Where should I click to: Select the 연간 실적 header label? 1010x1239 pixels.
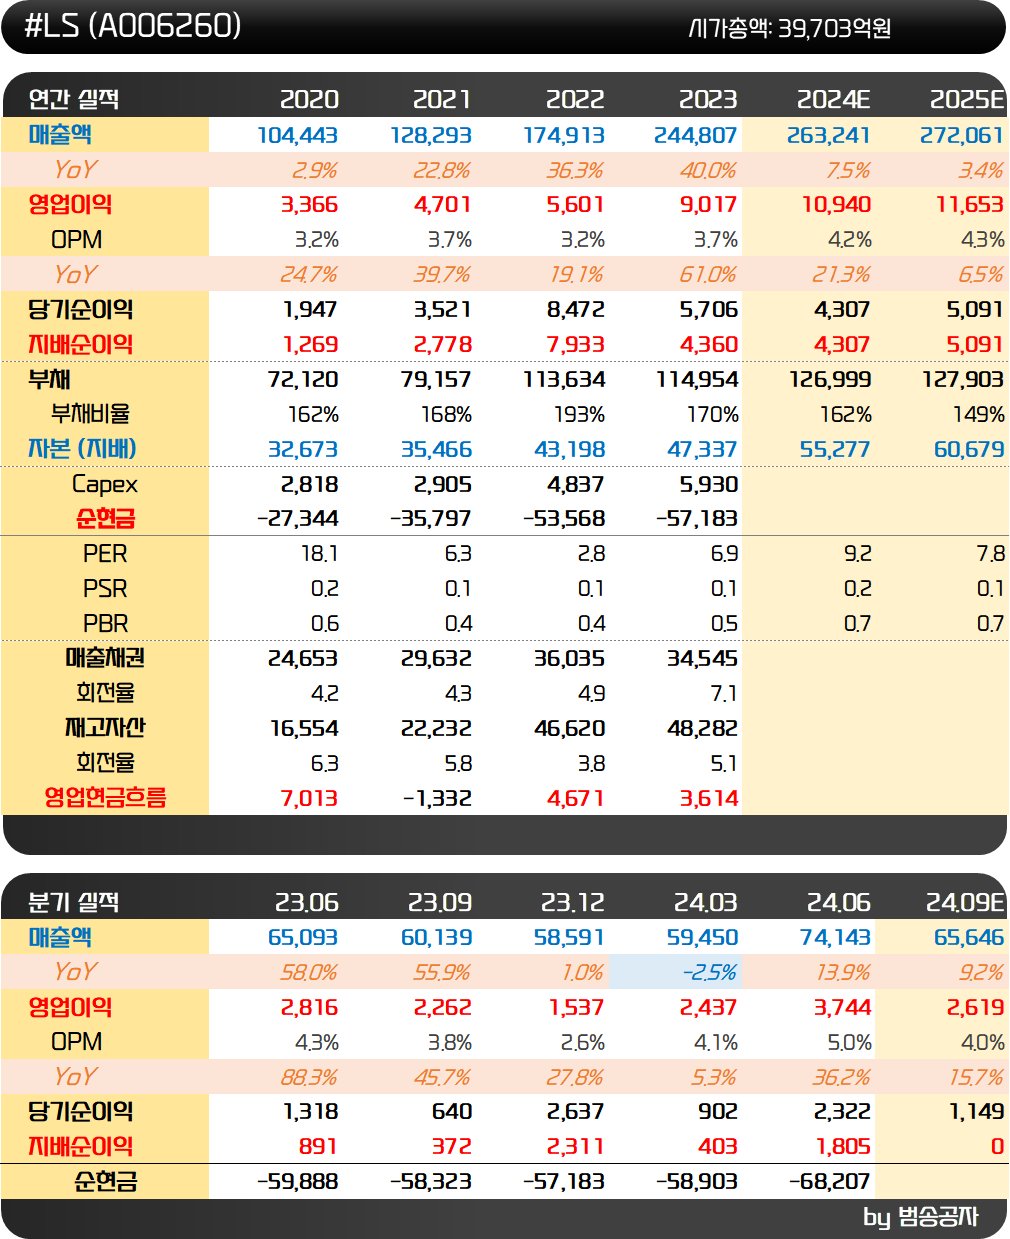[x=74, y=99]
